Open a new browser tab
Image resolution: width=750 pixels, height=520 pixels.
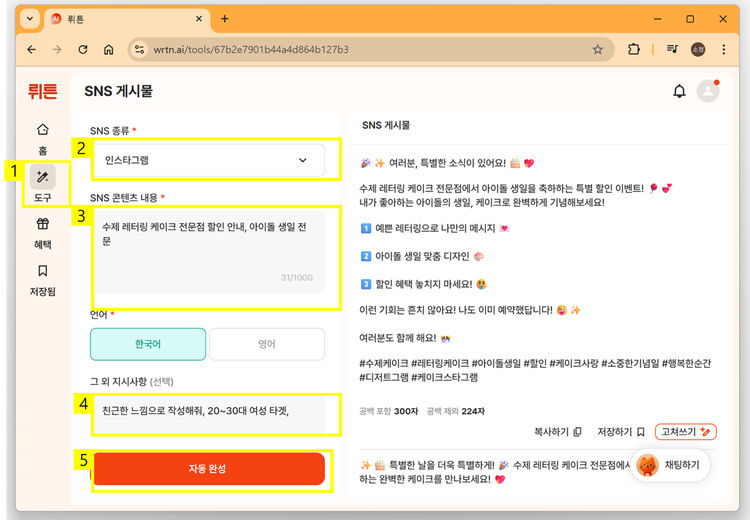pos(224,19)
